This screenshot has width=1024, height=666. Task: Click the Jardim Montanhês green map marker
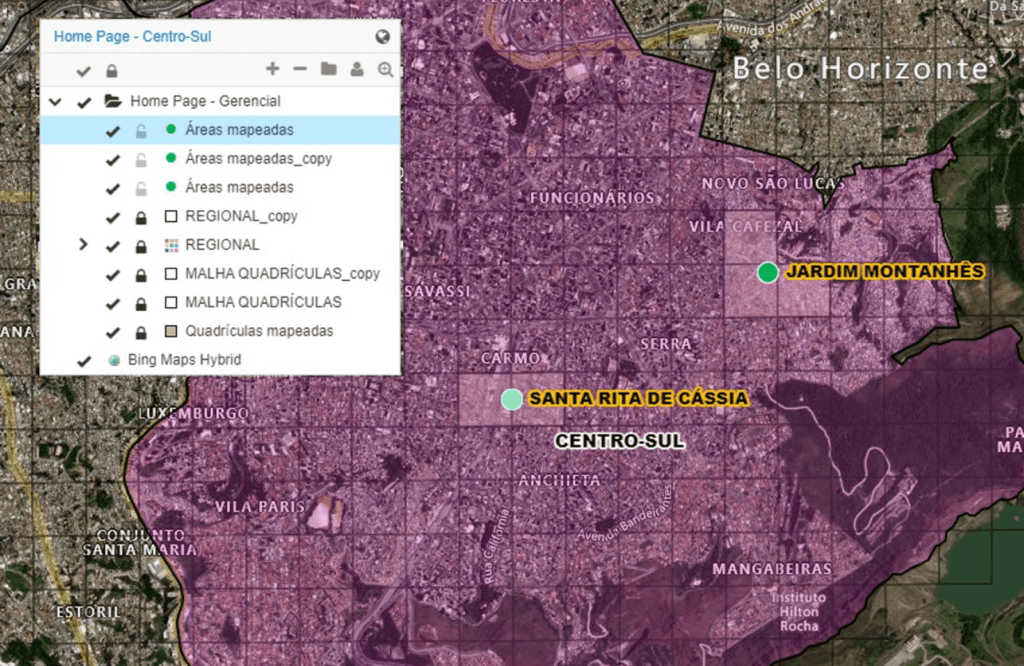pos(767,272)
